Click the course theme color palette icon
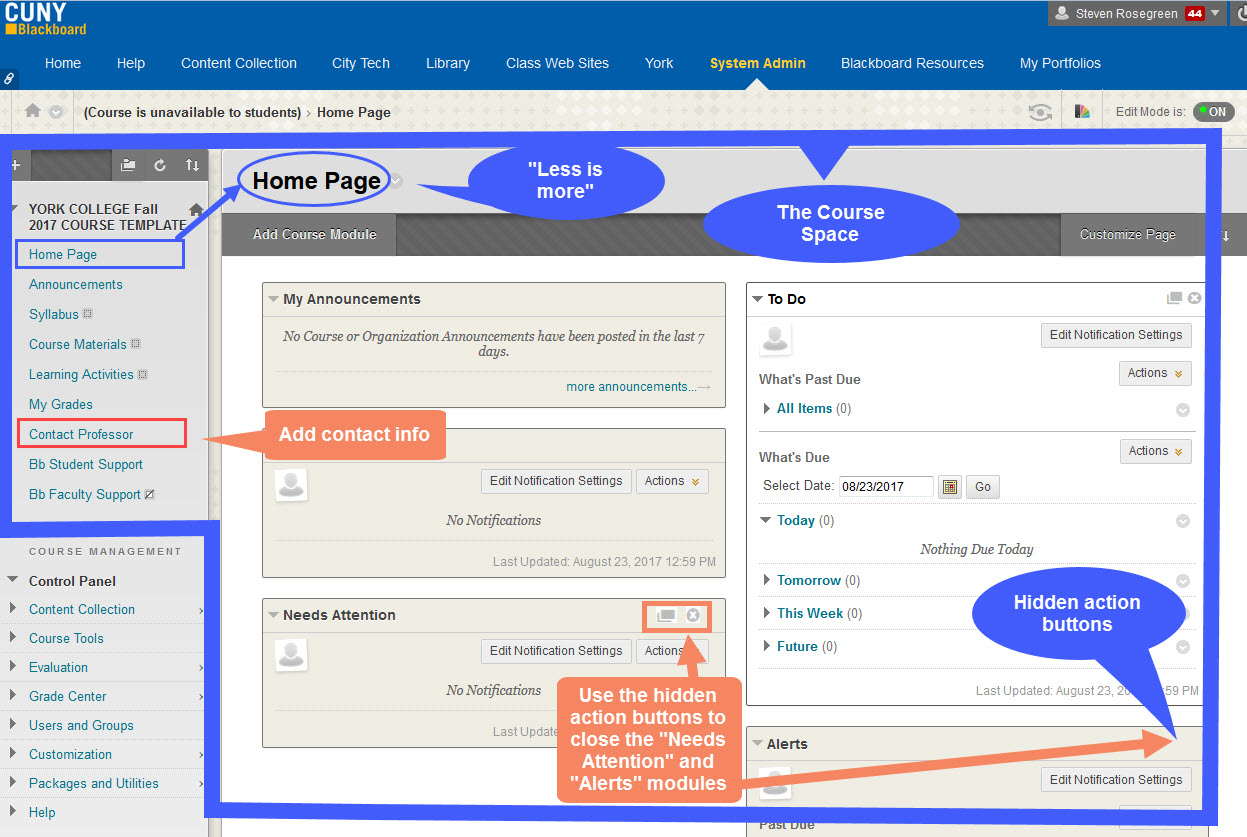Image resolution: width=1247 pixels, height=837 pixels. coord(1082,112)
